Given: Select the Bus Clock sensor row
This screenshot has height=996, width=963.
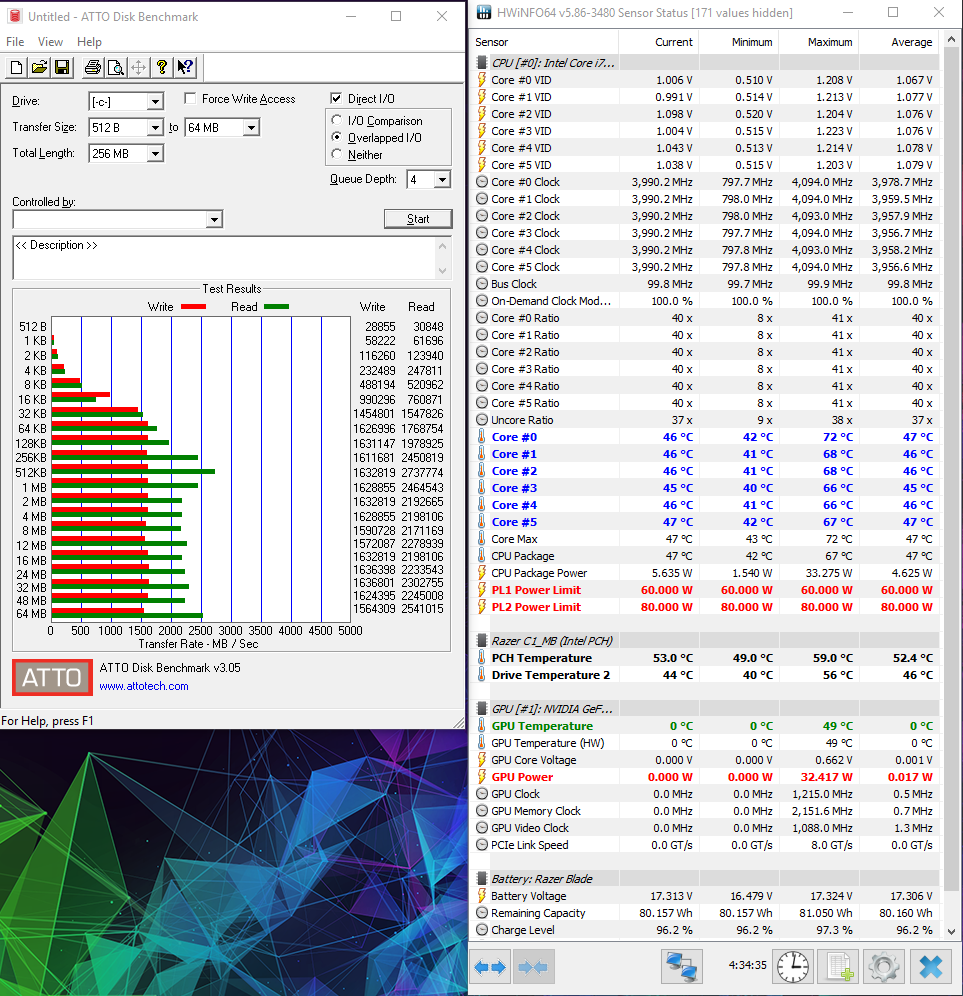Looking at the screenshot, I should pyautogui.click(x=705, y=284).
